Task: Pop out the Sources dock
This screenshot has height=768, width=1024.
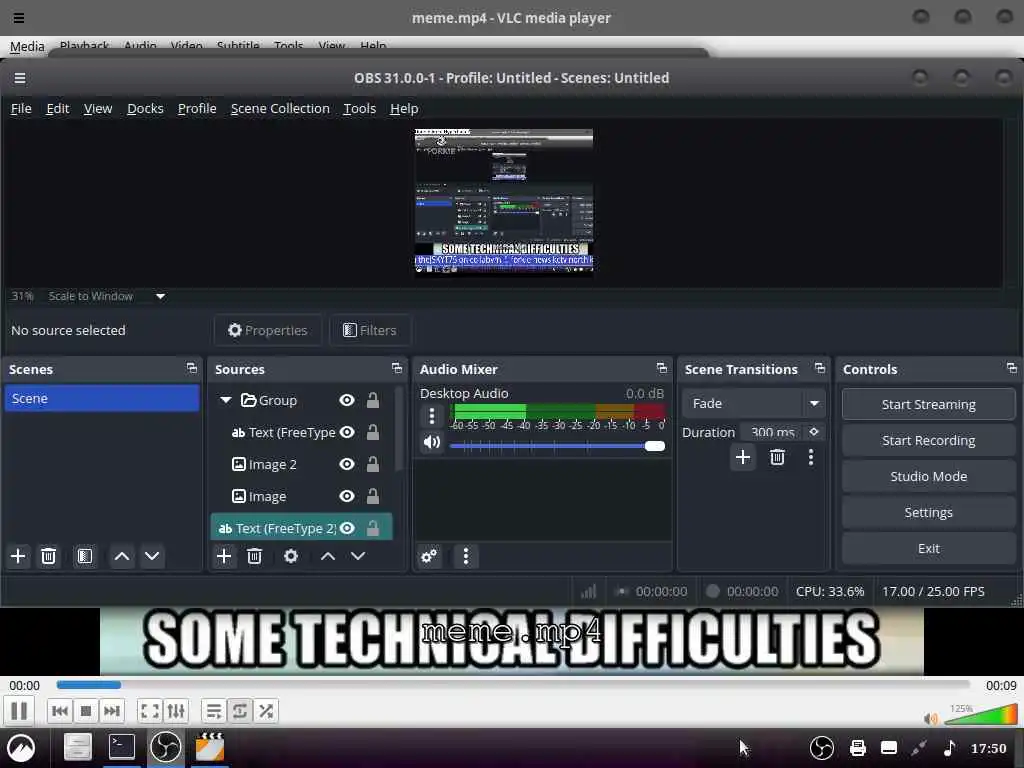Action: [x=396, y=369]
